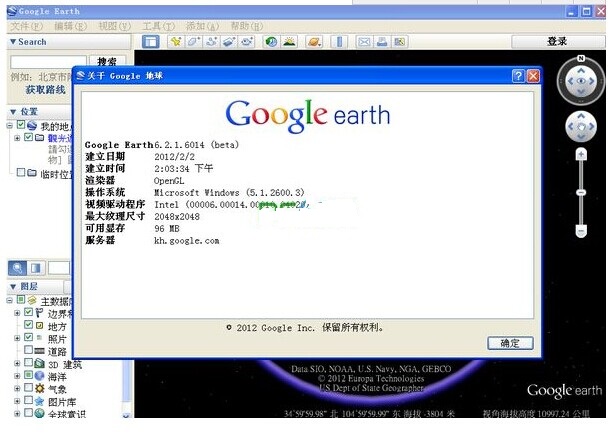Screen dimensions: 615x435
Task: Uncheck the 照片 layer checkbox
Action: 28,337
